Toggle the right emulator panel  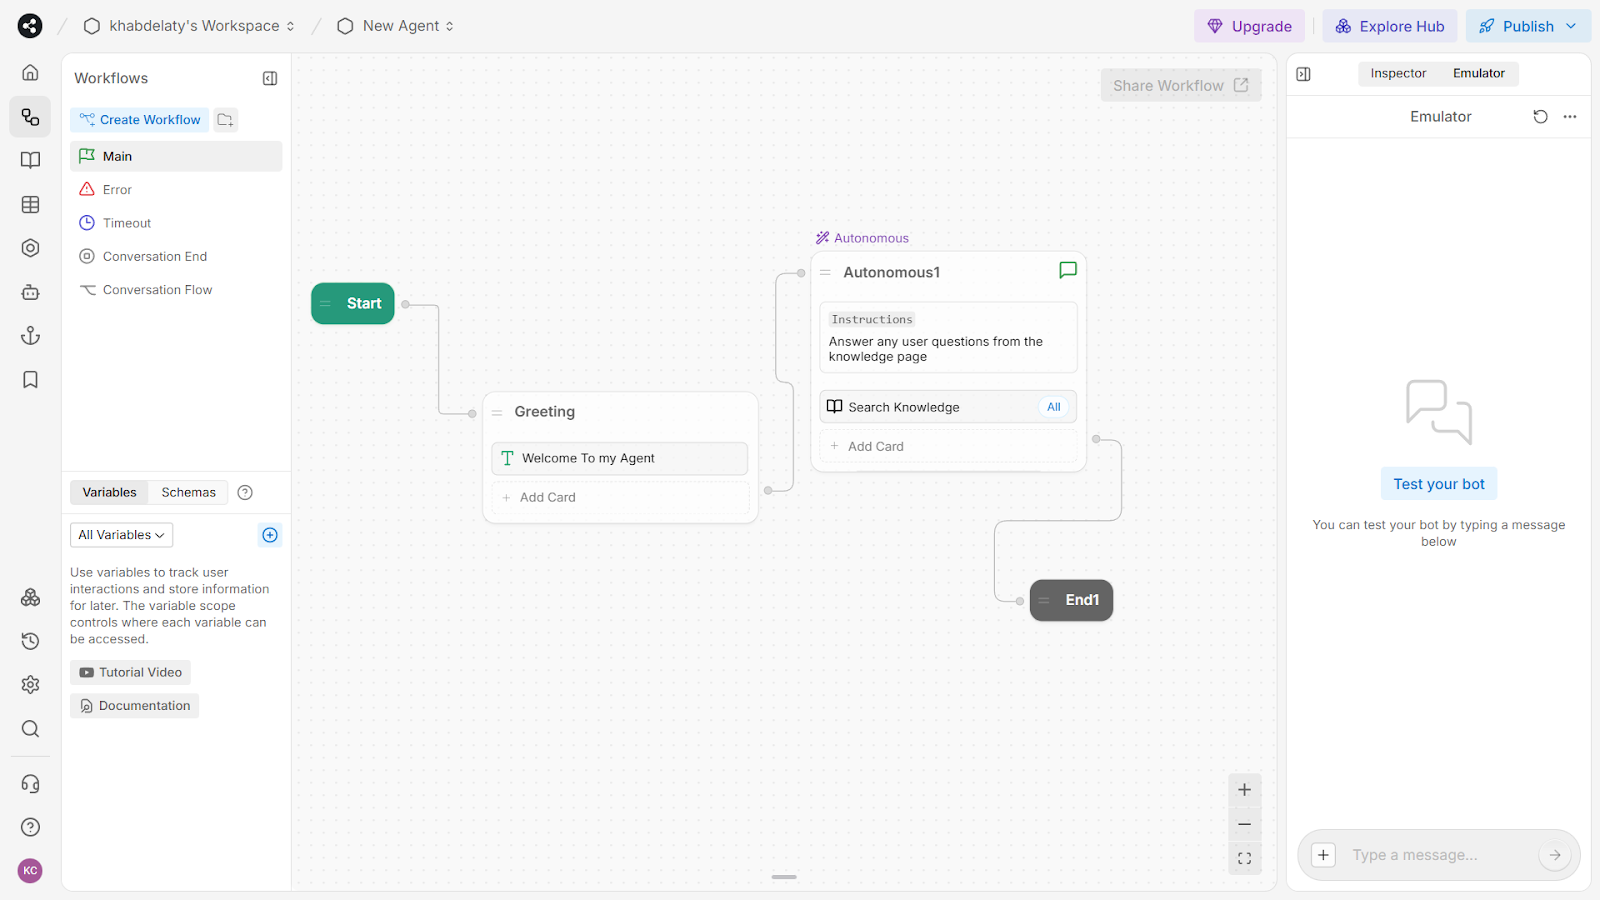point(1303,74)
